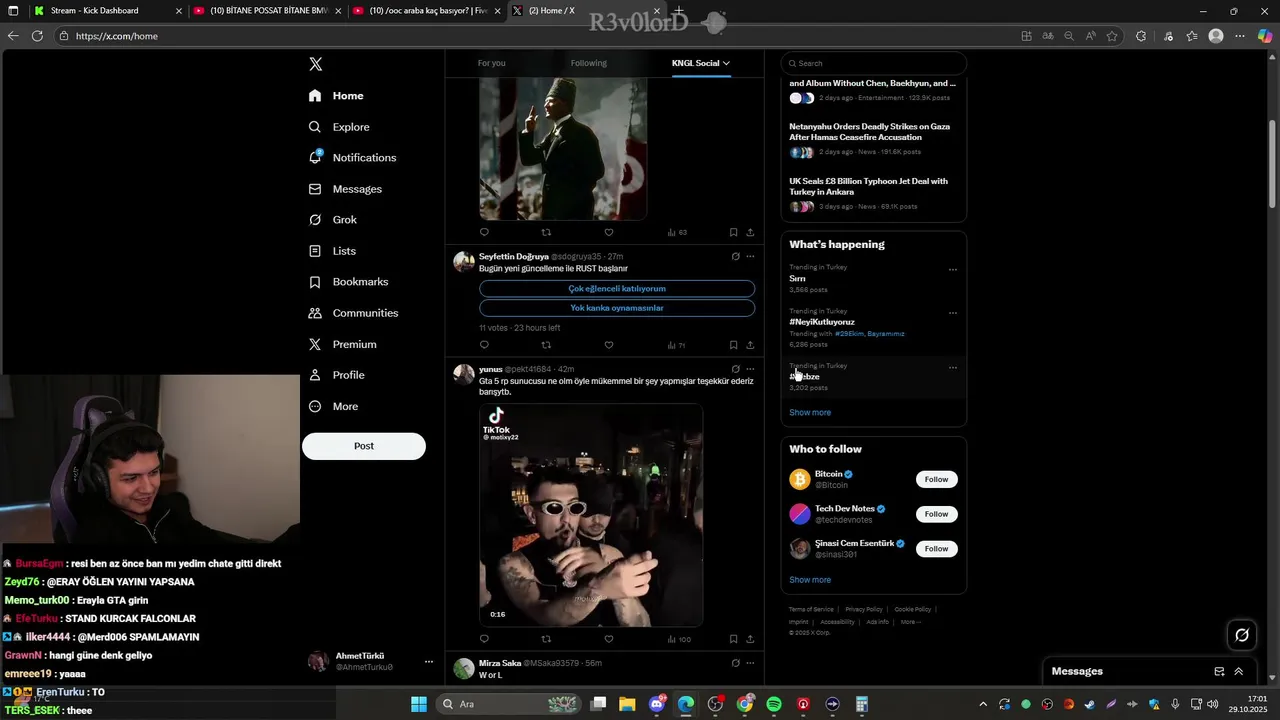Open Spotify from the taskbar
This screenshot has height=720, width=1280.
774,704
